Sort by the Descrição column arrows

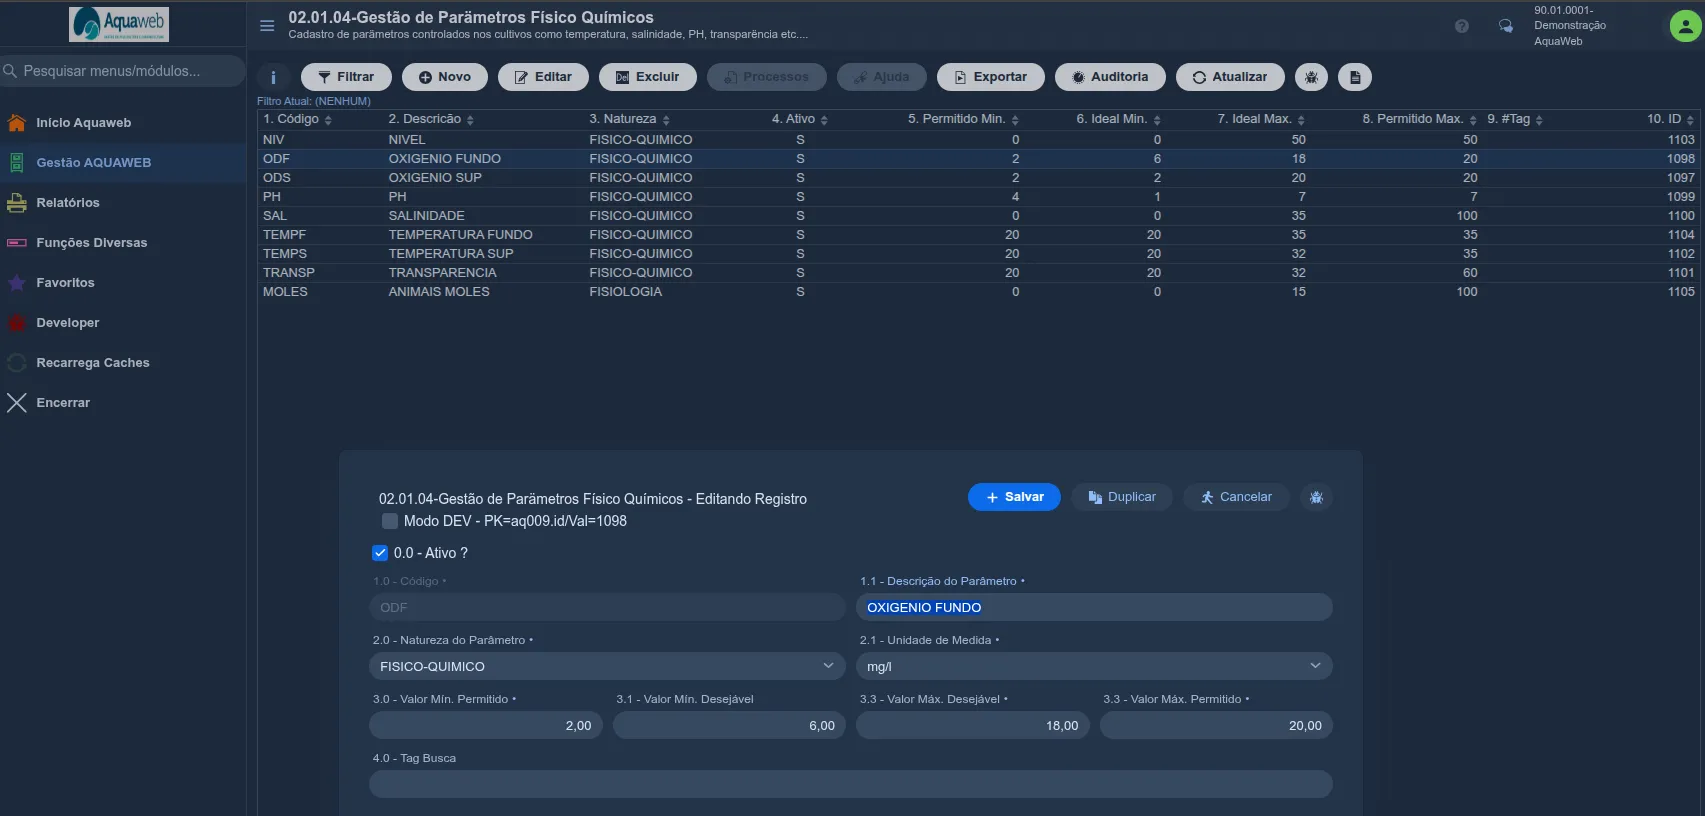coord(470,120)
